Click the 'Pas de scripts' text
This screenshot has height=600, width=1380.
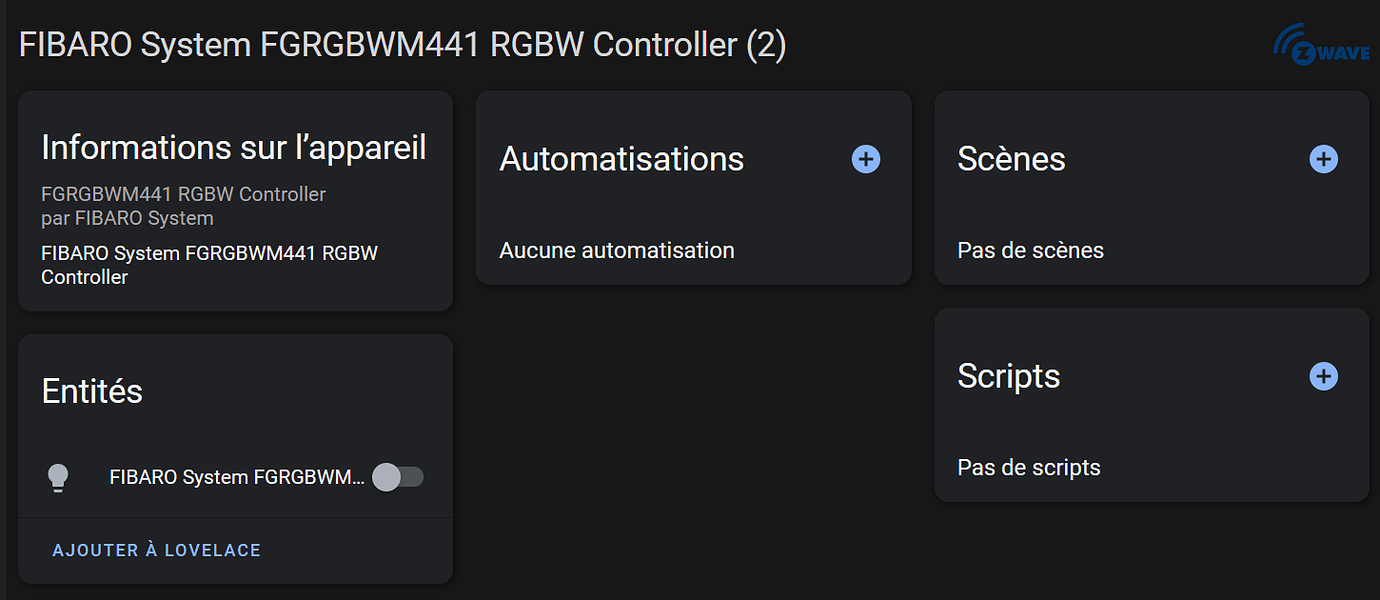click(1028, 467)
